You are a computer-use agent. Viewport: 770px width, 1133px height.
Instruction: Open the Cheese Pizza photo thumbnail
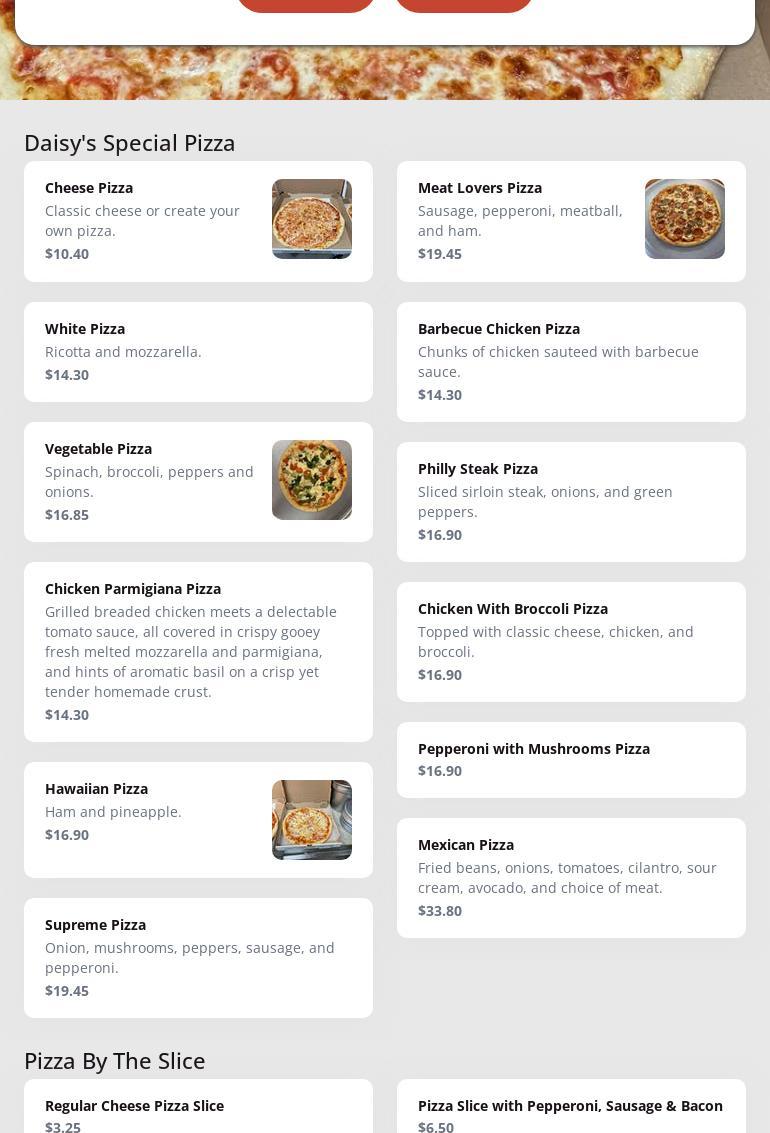pyautogui.click(x=312, y=219)
